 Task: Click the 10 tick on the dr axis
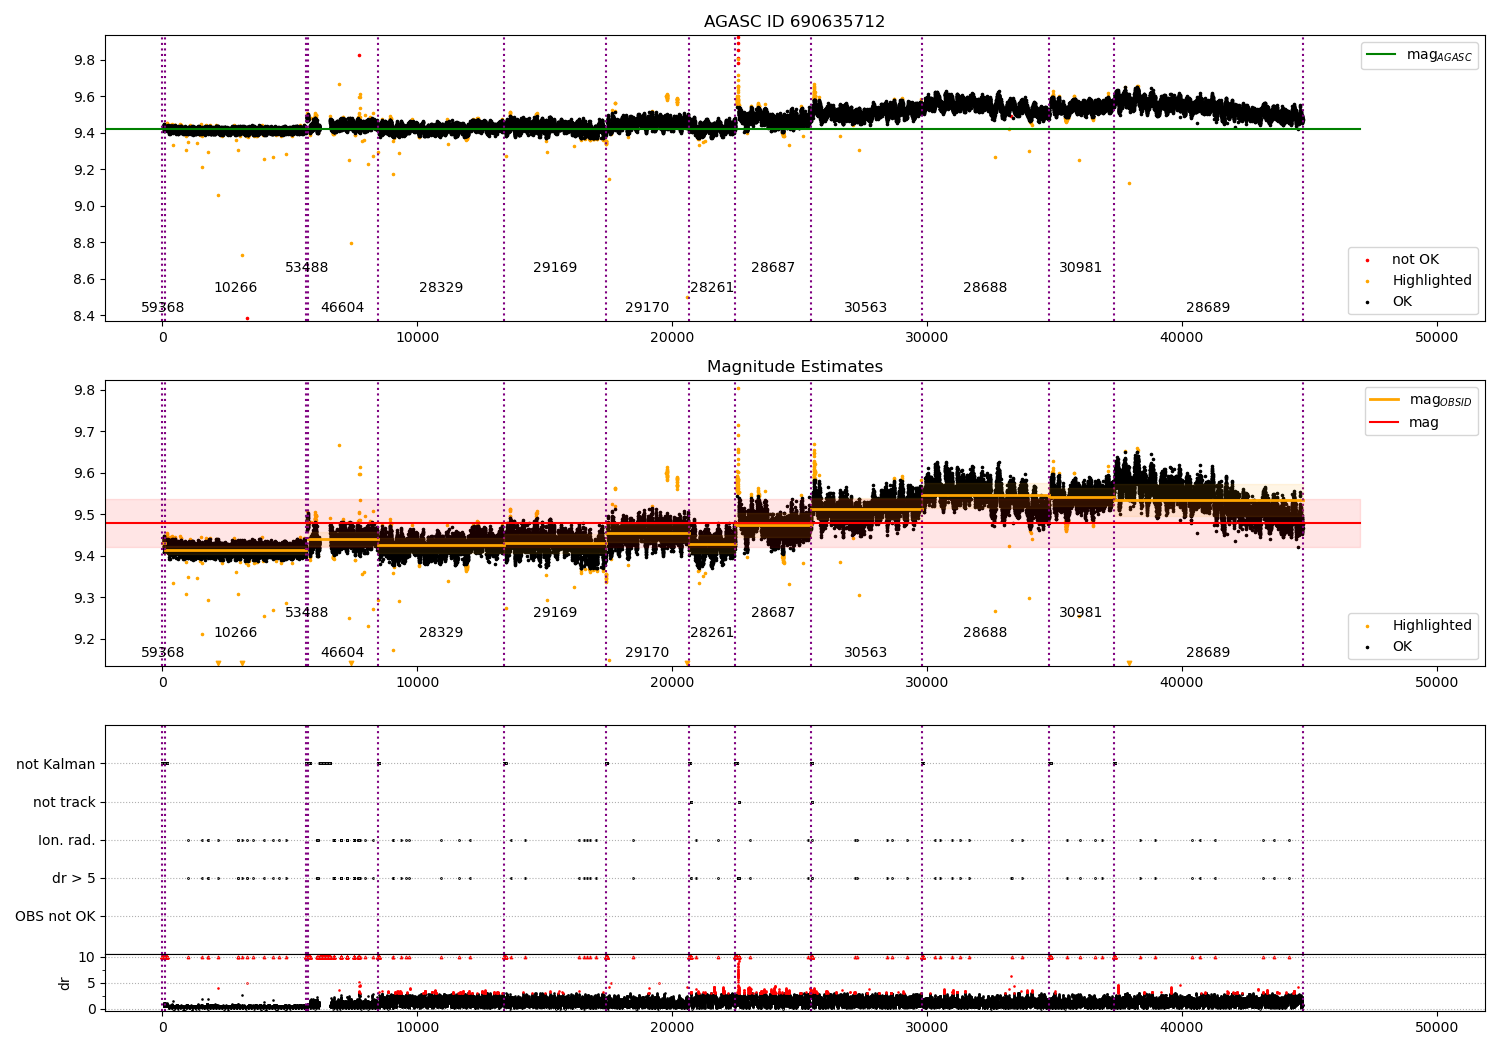point(88,957)
